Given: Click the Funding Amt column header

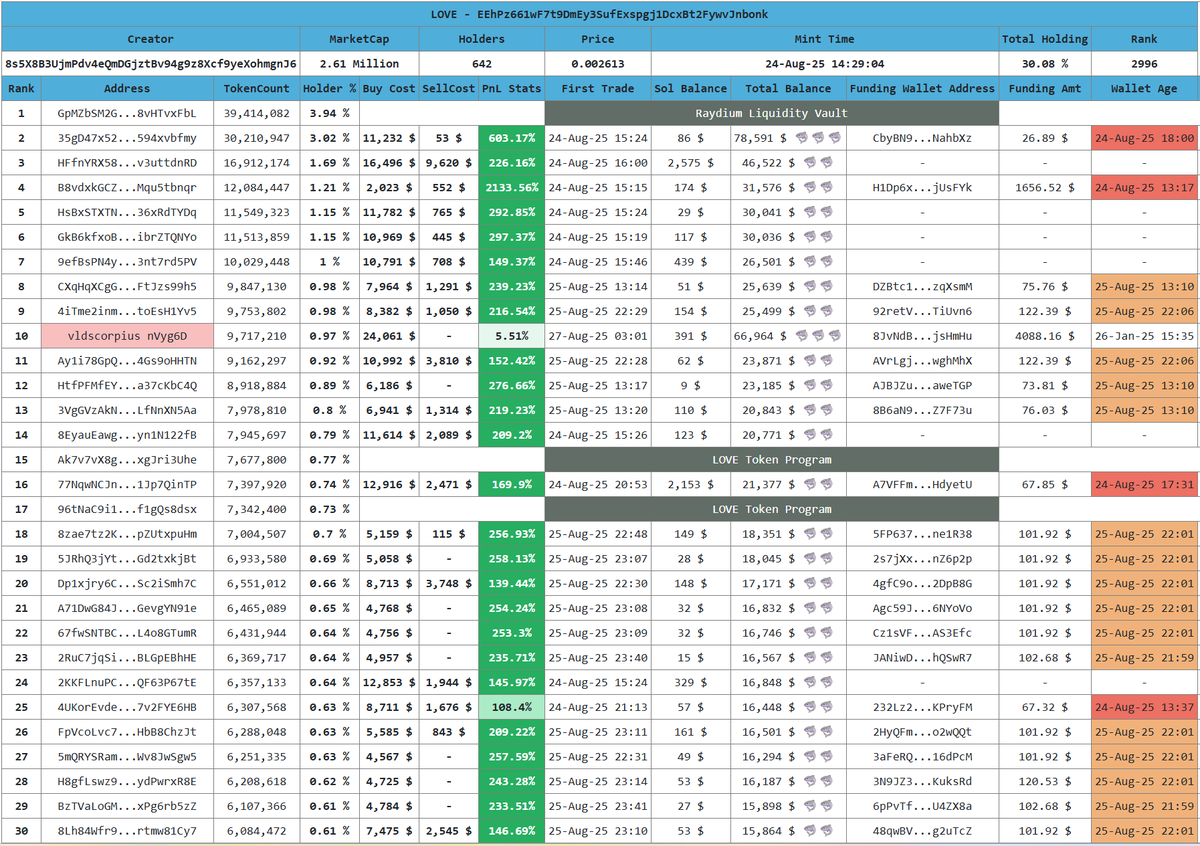Looking at the screenshot, I should [1045, 88].
